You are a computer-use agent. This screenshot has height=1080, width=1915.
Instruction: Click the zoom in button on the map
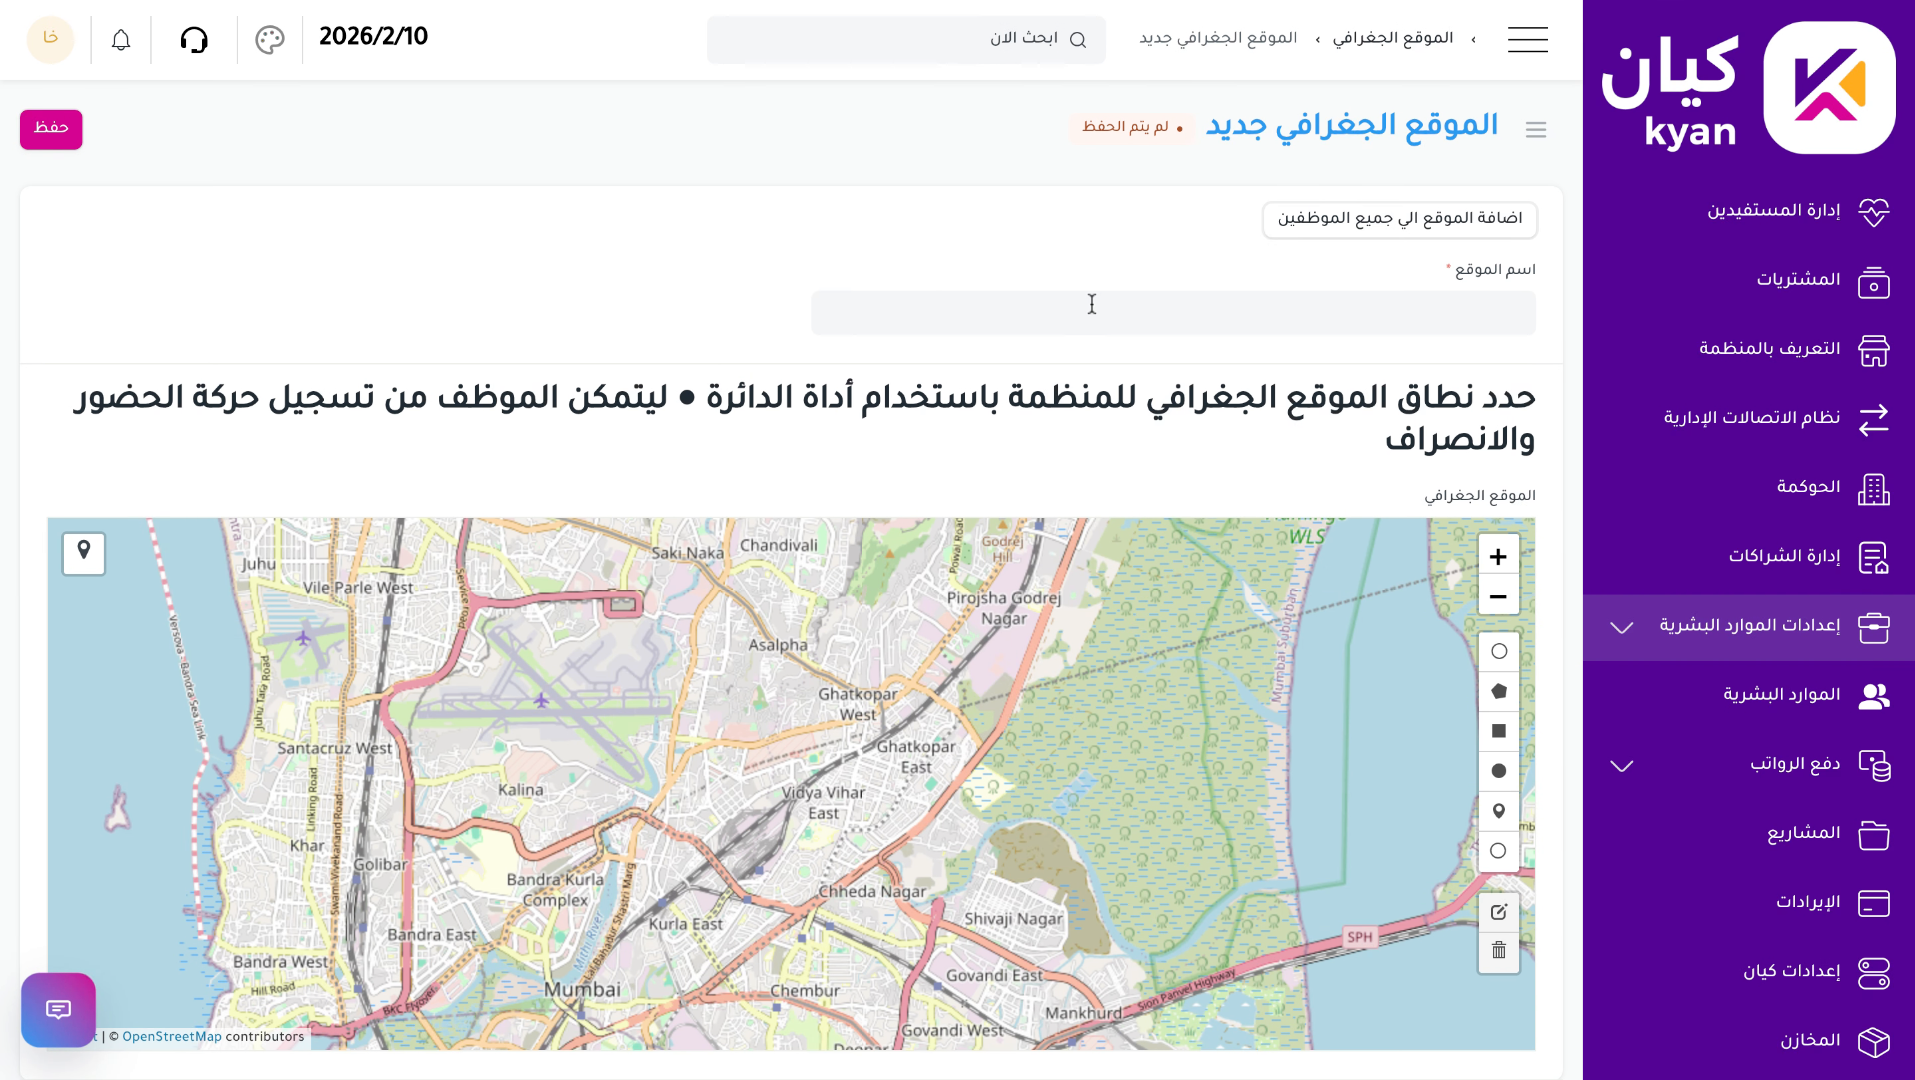(x=1498, y=555)
